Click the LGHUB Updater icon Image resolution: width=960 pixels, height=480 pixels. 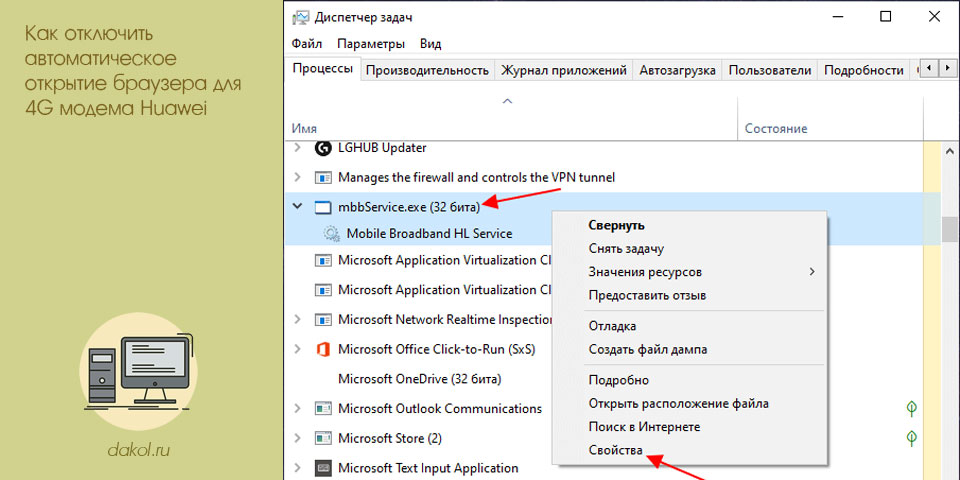pyautogui.click(x=323, y=148)
